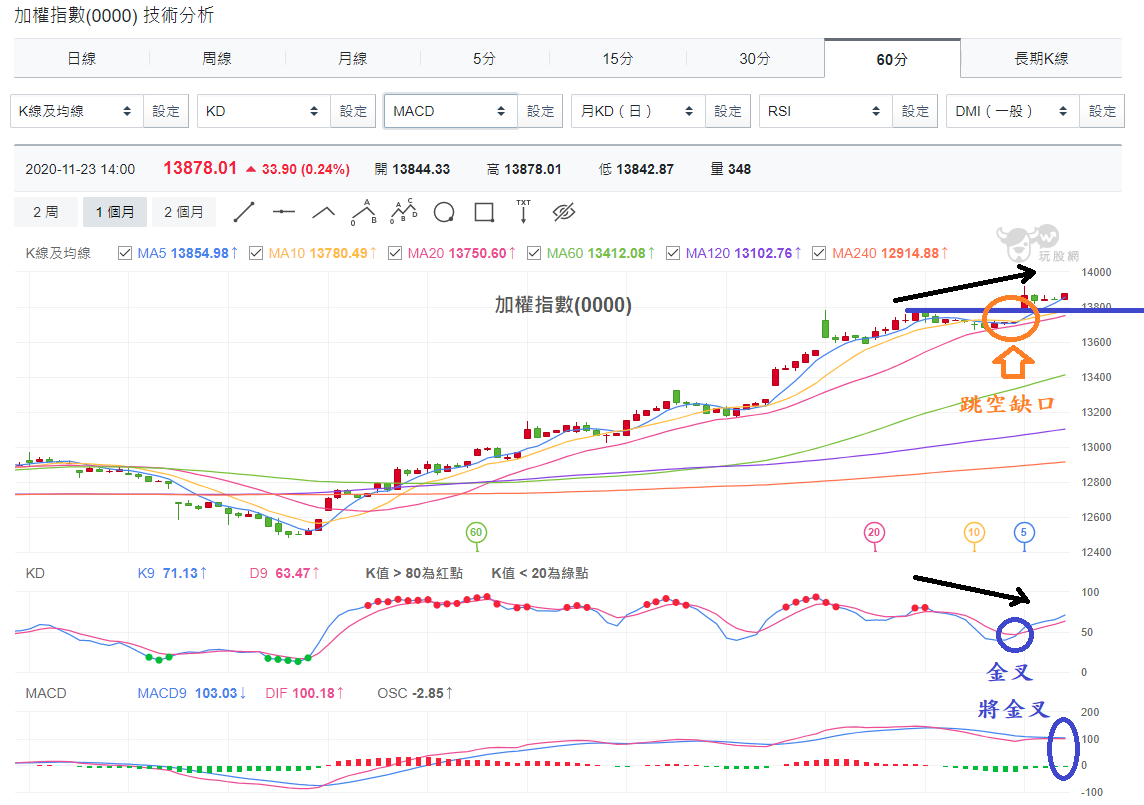Select the horizontal line drawing tool

click(x=284, y=212)
